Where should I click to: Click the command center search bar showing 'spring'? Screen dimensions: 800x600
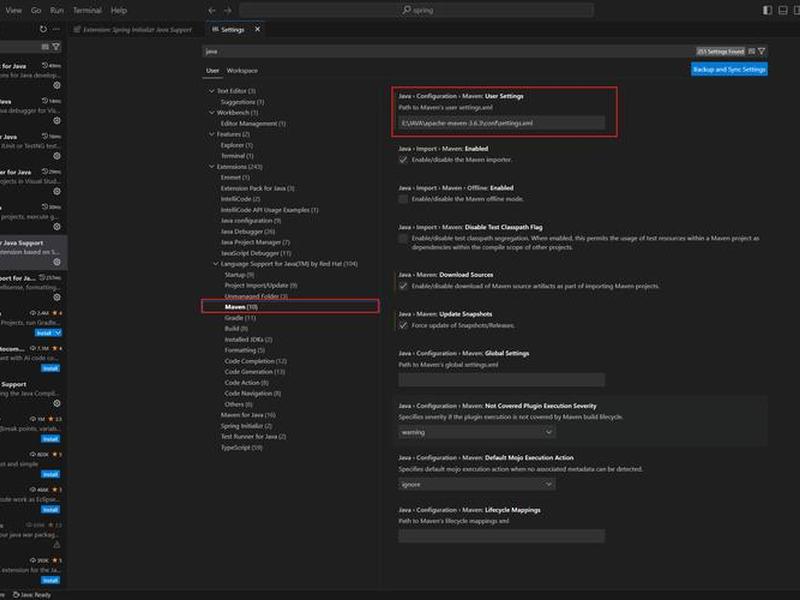pos(417,10)
